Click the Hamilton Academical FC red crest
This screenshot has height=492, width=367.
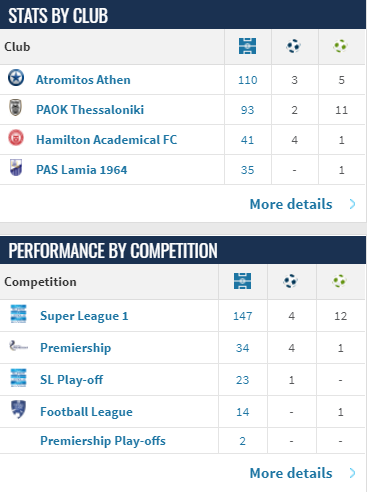click(16, 138)
